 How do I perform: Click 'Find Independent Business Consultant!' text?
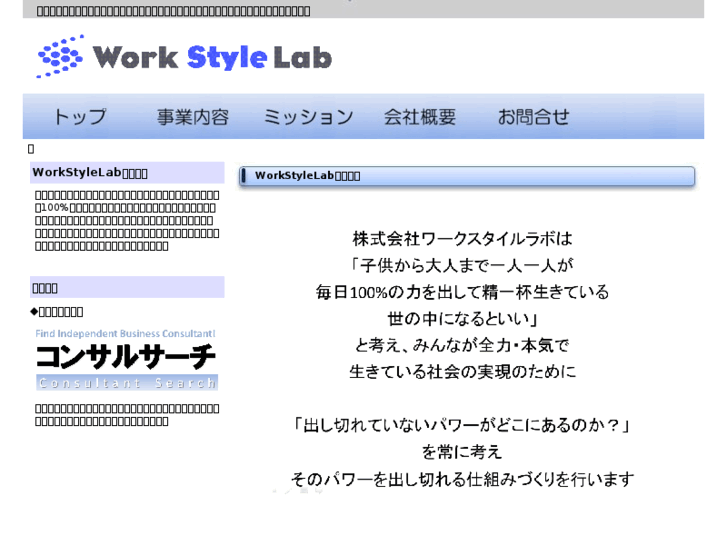[x=126, y=333]
